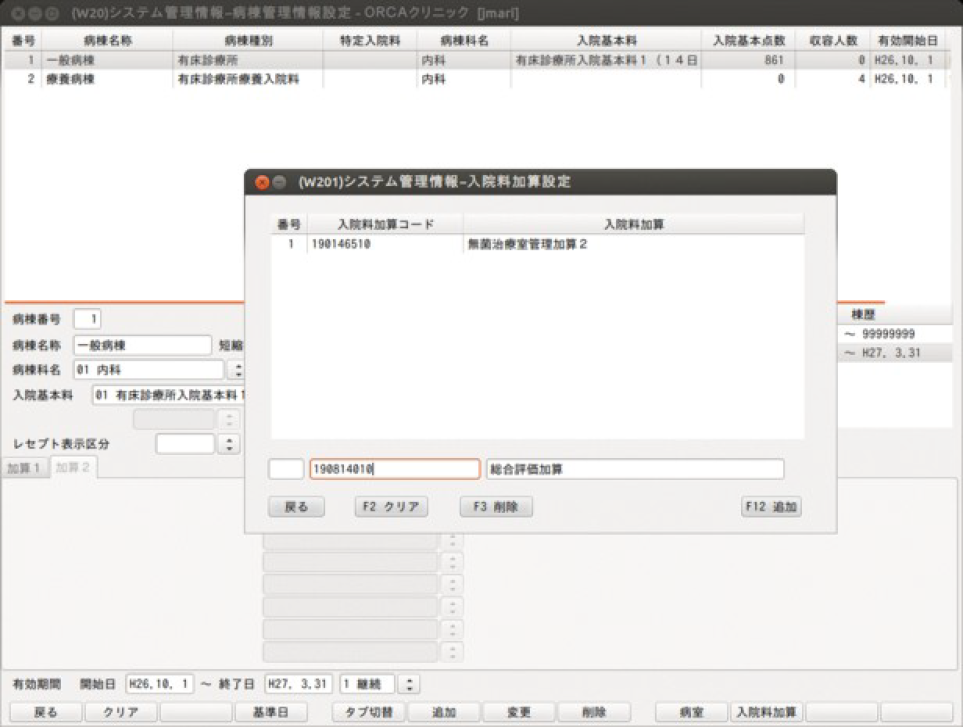The height and width of the screenshot is (727, 963).
Task: Click 戻る button inside the dialog
Action: click(x=296, y=507)
